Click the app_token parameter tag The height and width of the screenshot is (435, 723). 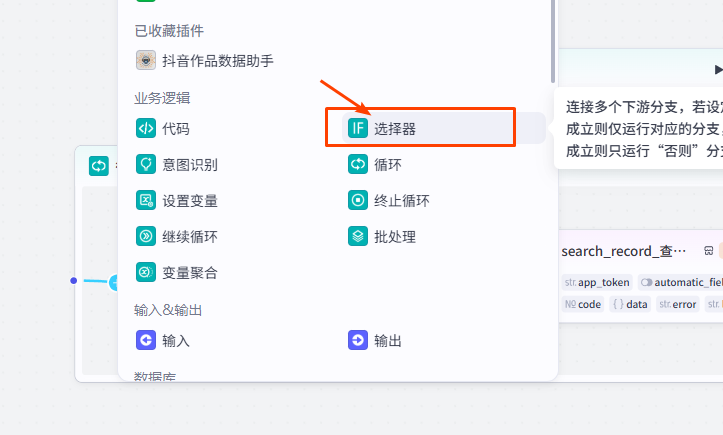tap(597, 282)
